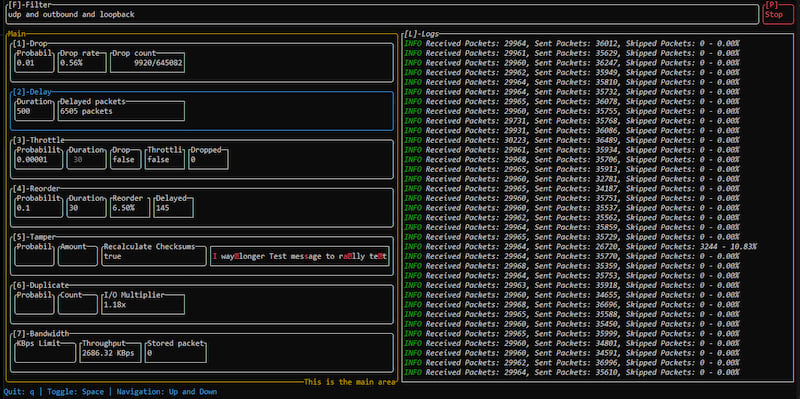Select log line with Sent Packets 36696
The width and height of the screenshot is (800, 399).
[571, 305]
